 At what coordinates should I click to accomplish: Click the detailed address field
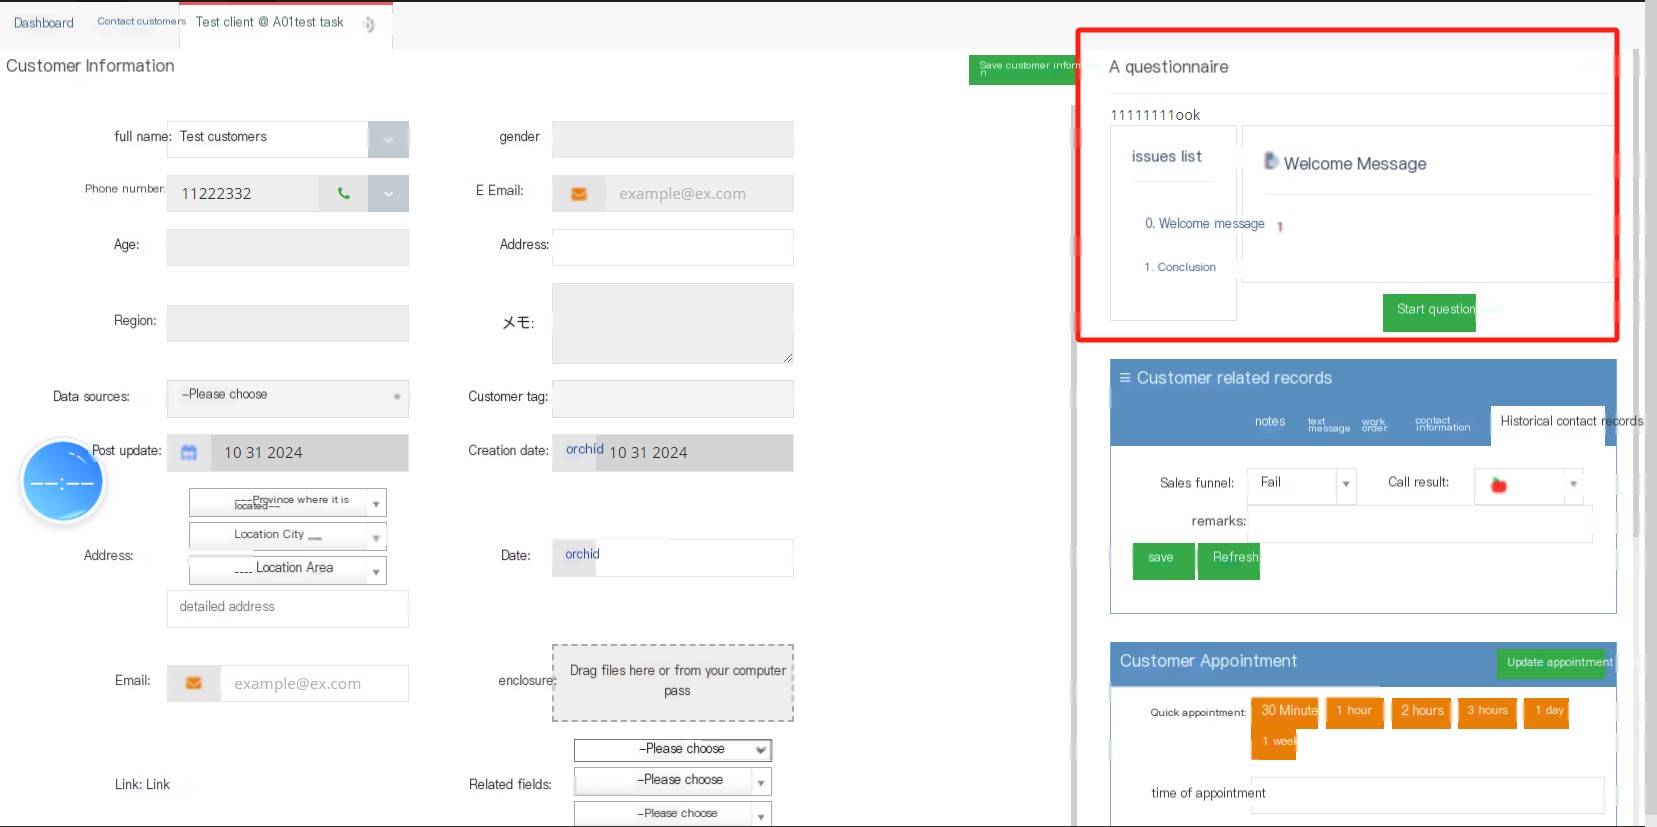(288, 608)
